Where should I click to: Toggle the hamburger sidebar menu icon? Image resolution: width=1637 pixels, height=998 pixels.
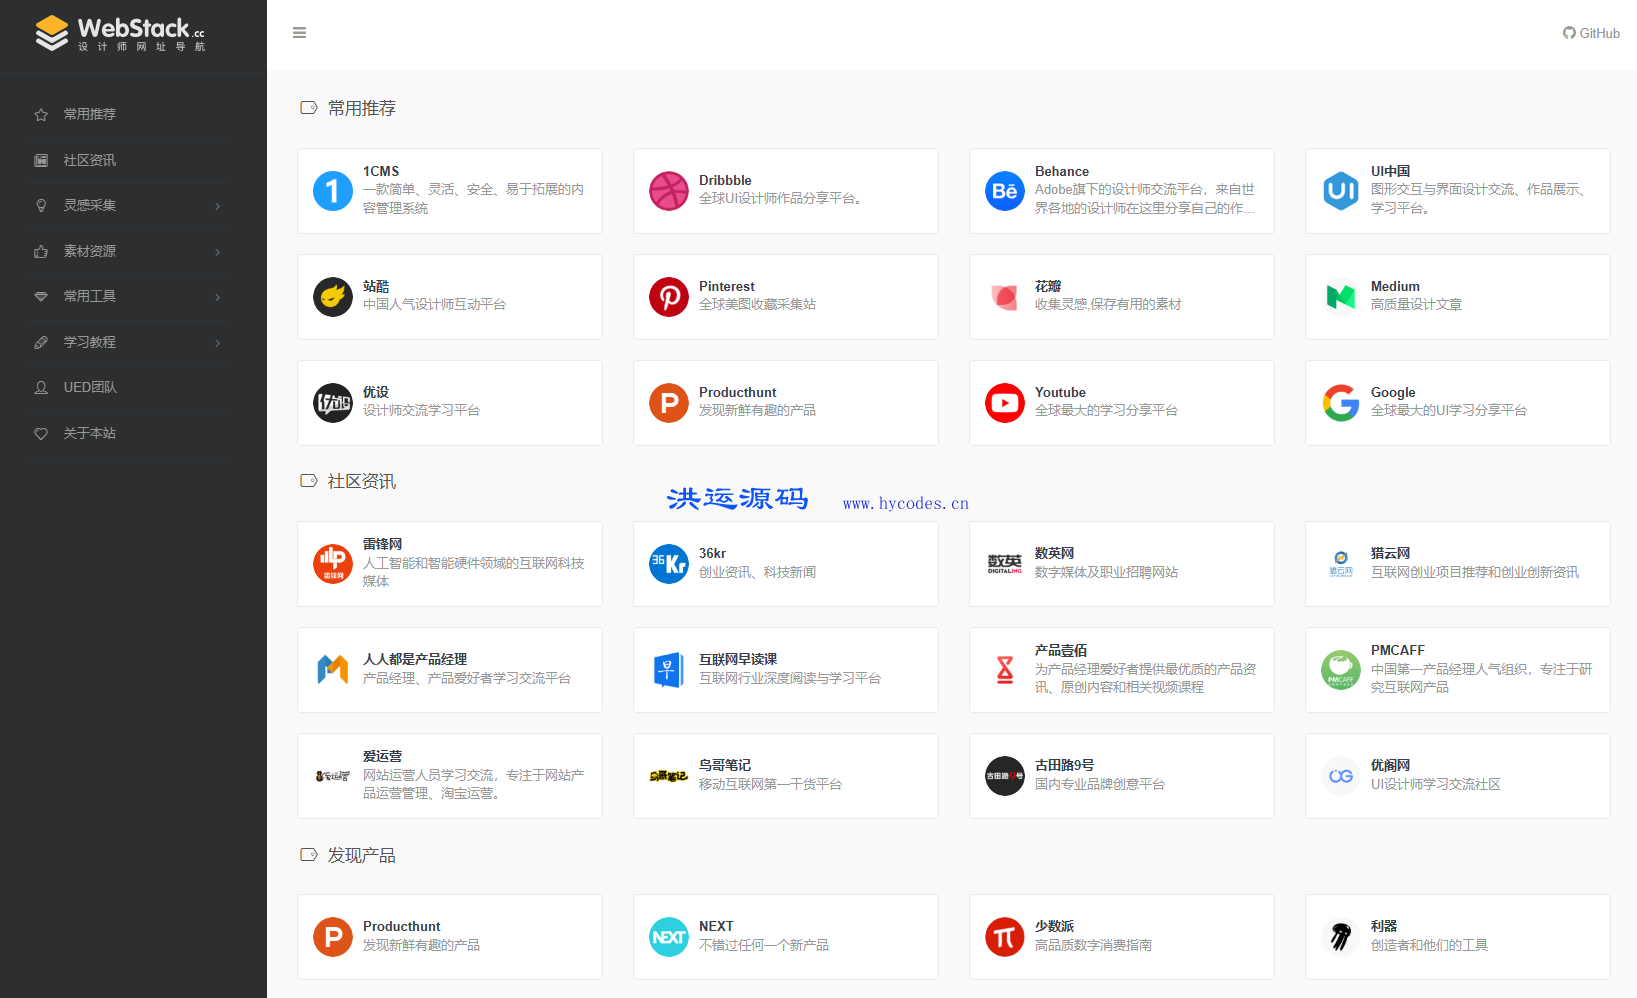click(x=299, y=33)
